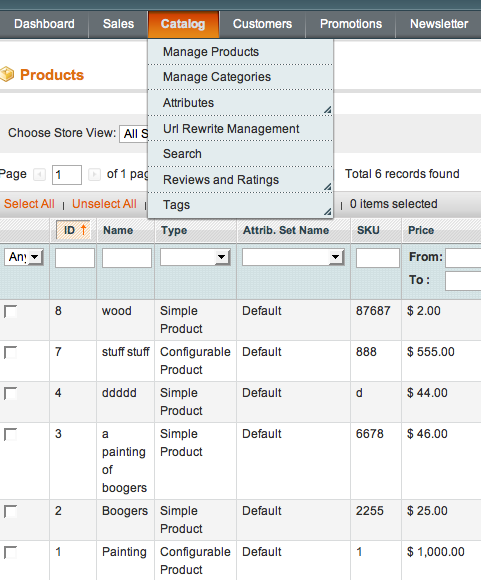
Task: Select Manage Categories menu entry
Action: tap(240, 77)
